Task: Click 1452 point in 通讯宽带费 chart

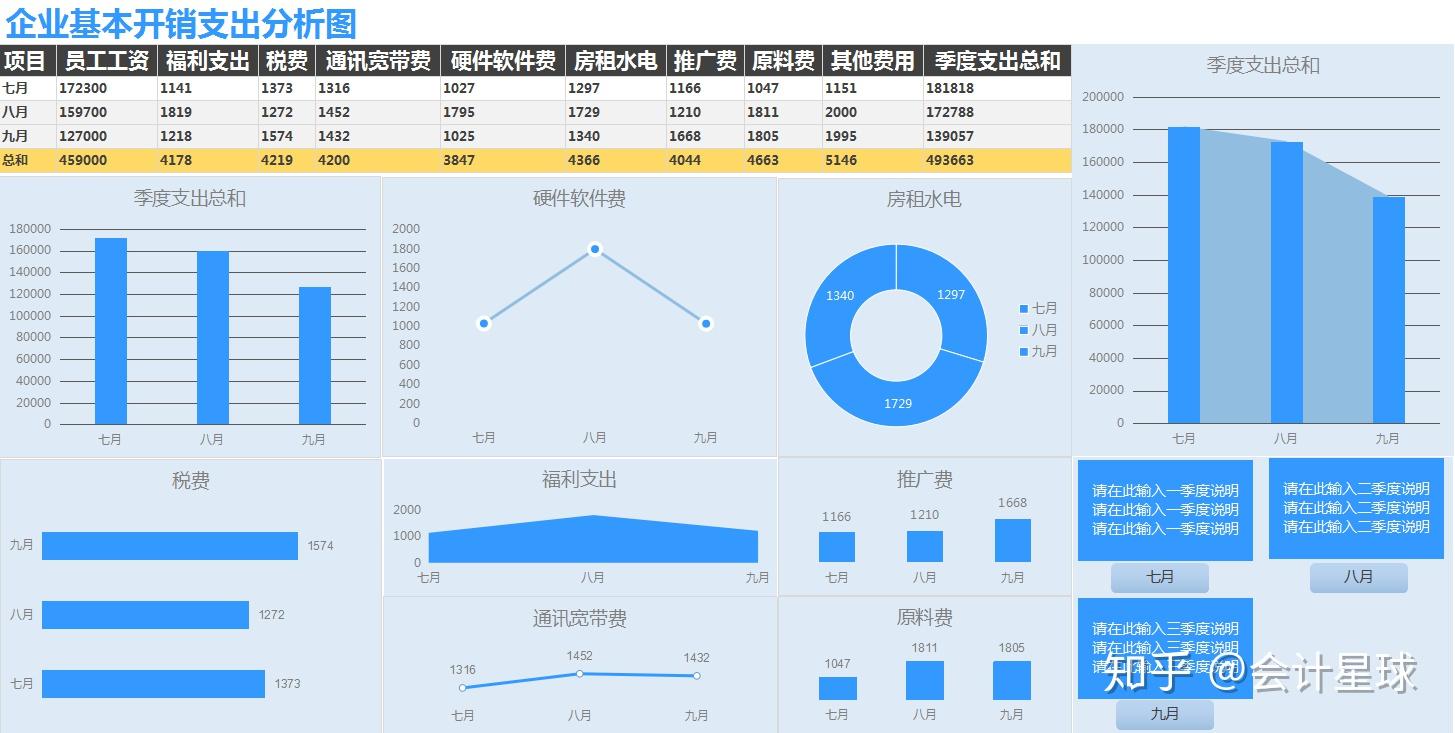Action: (579, 674)
